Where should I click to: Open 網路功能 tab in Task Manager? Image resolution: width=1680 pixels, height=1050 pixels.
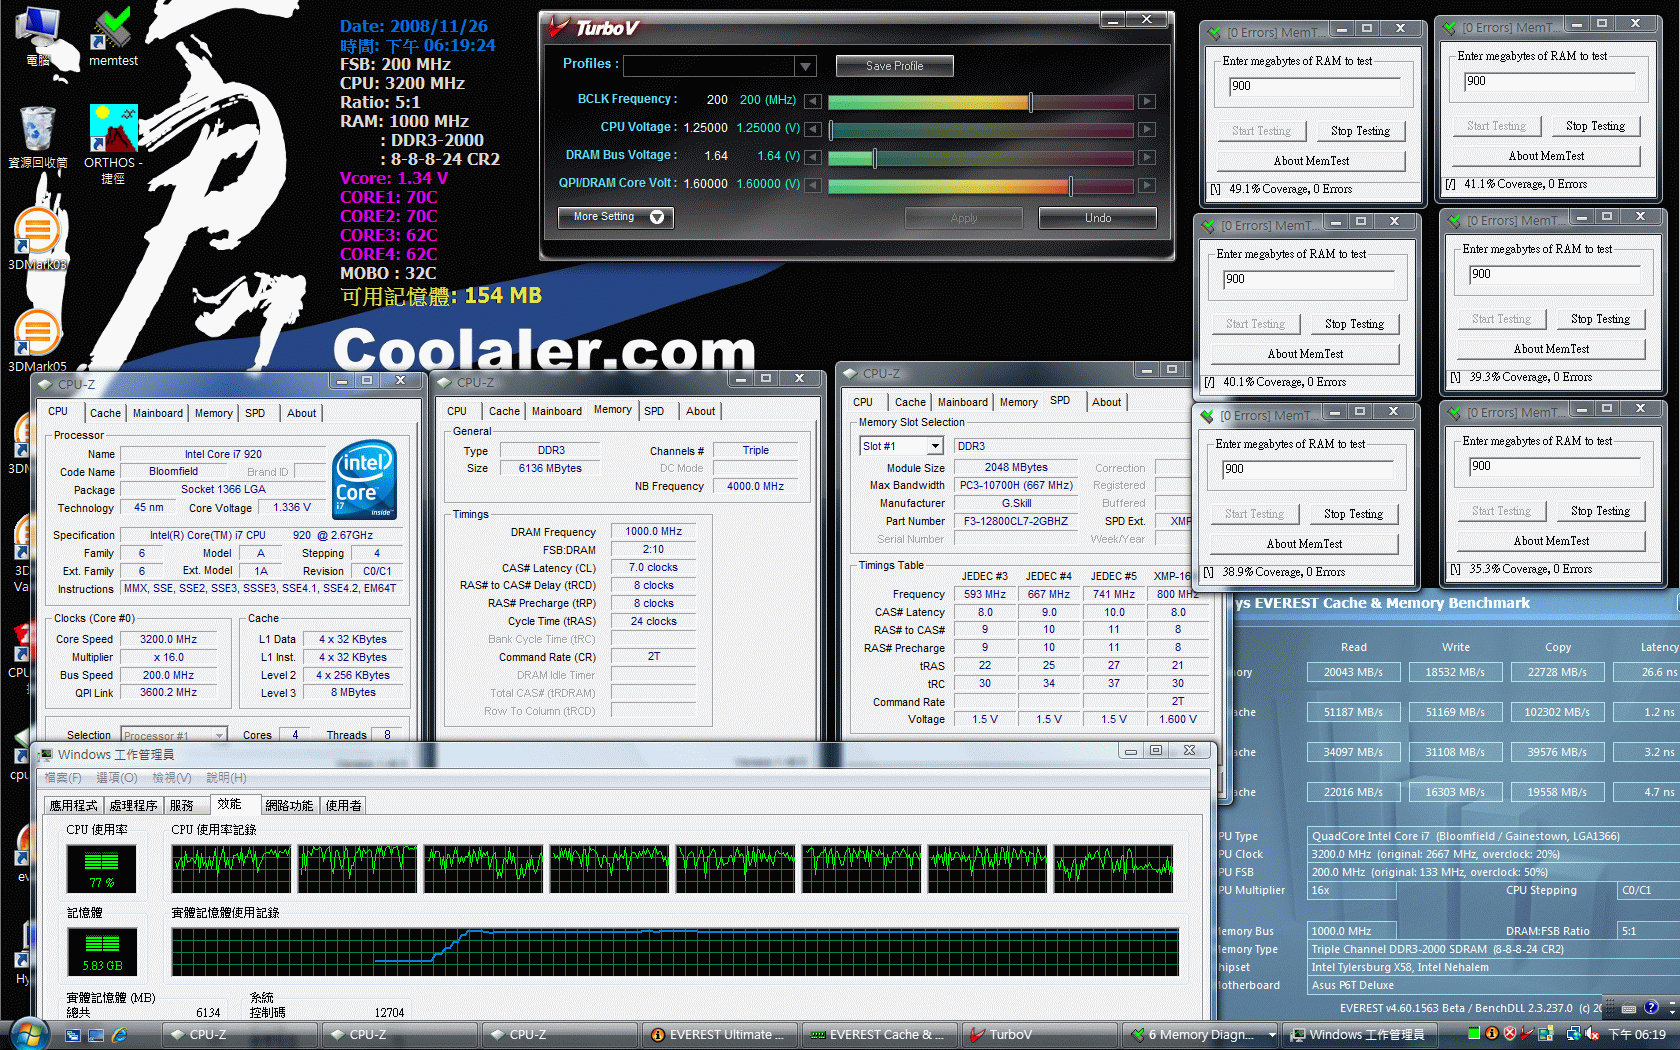(x=289, y=805)
